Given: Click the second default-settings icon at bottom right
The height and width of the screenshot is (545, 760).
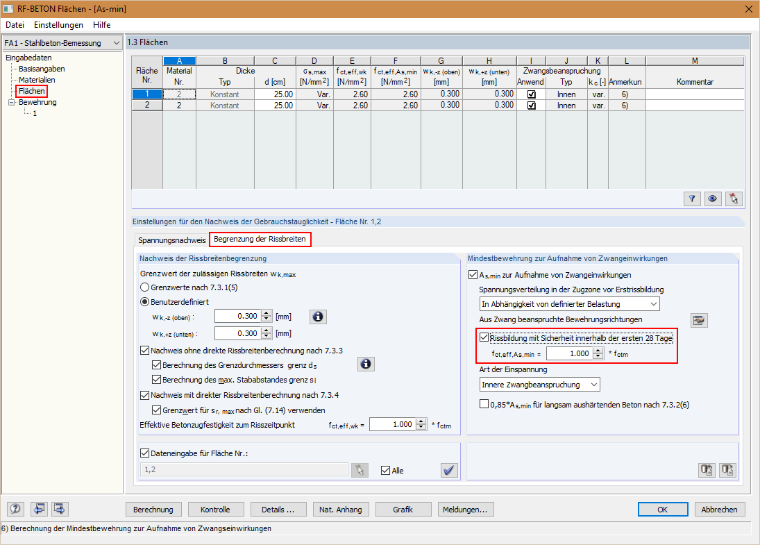Looking at the screenshot, I should point(728,470).
